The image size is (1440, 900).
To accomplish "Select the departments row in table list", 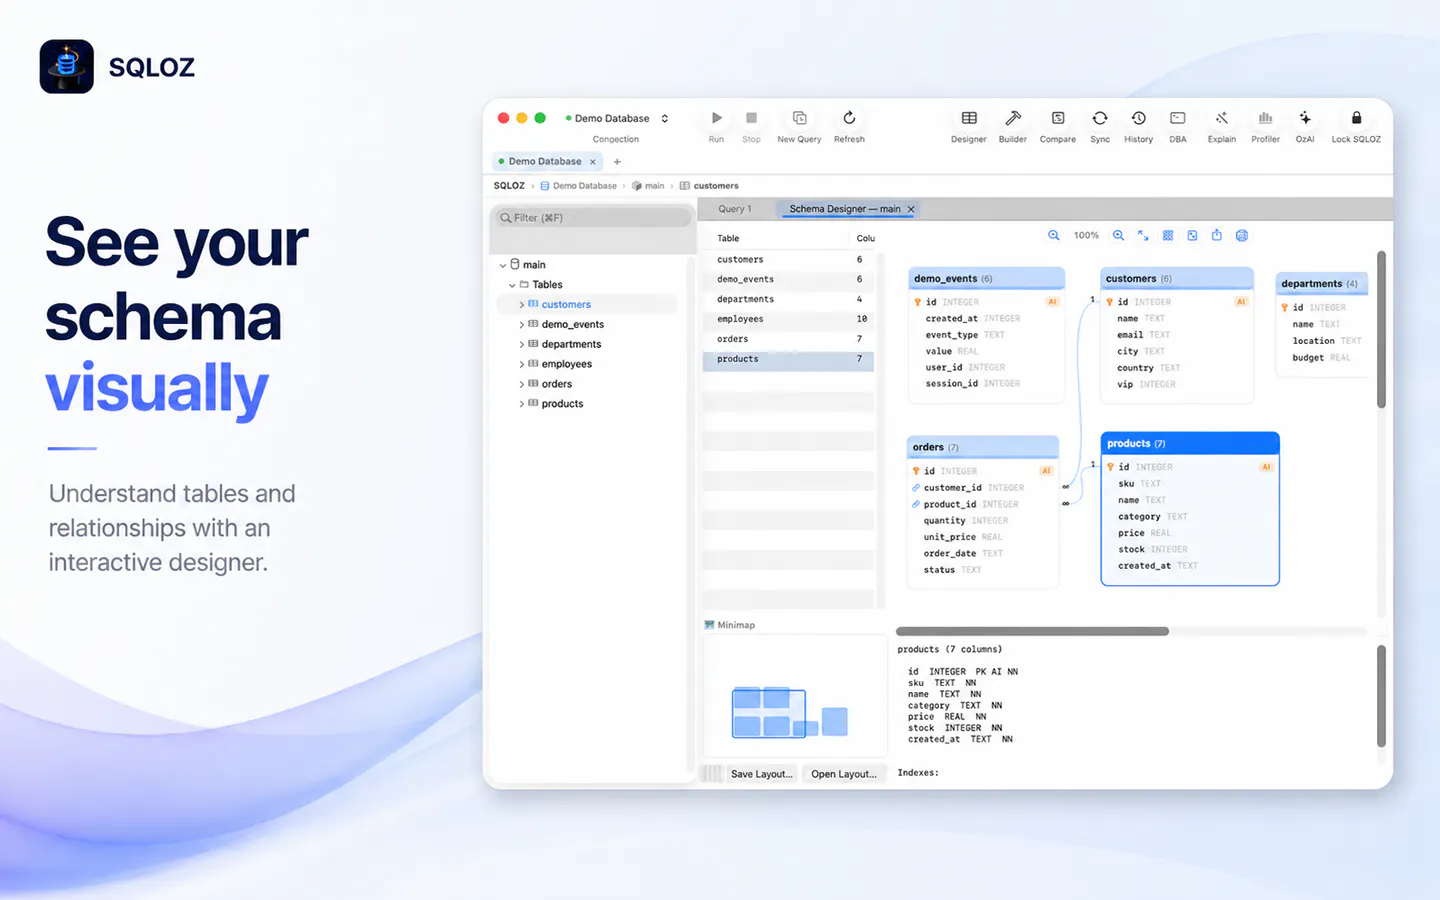I will pos(789,299).
